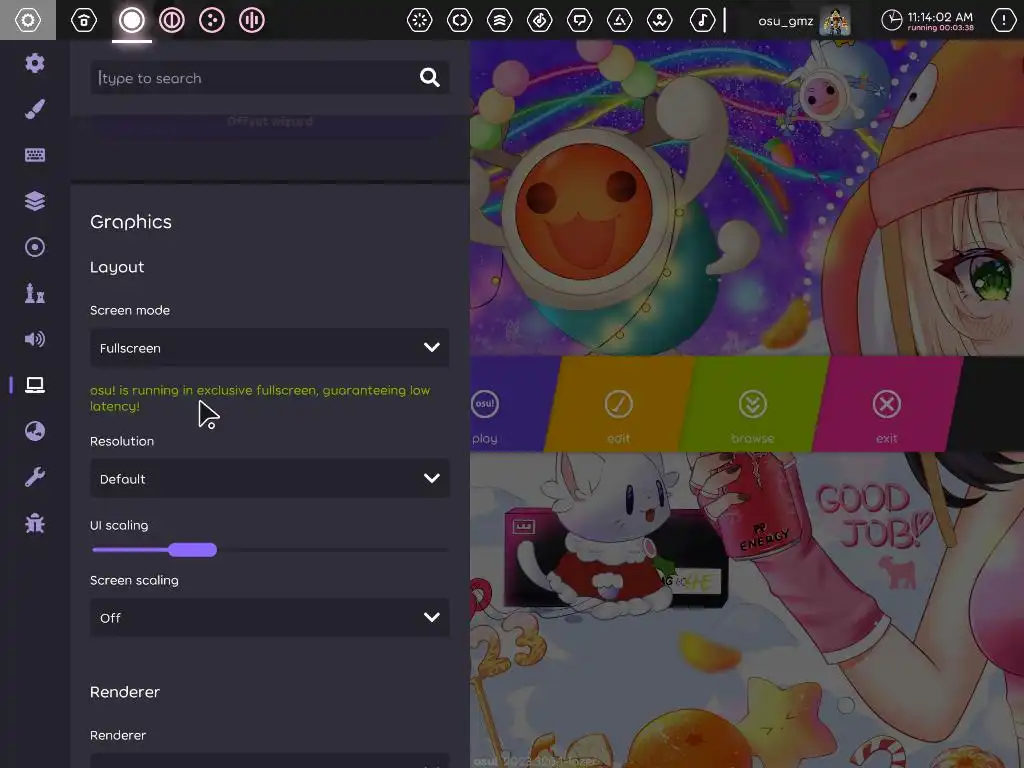Open the rankings stacked-layers icon

coord(500,20)
